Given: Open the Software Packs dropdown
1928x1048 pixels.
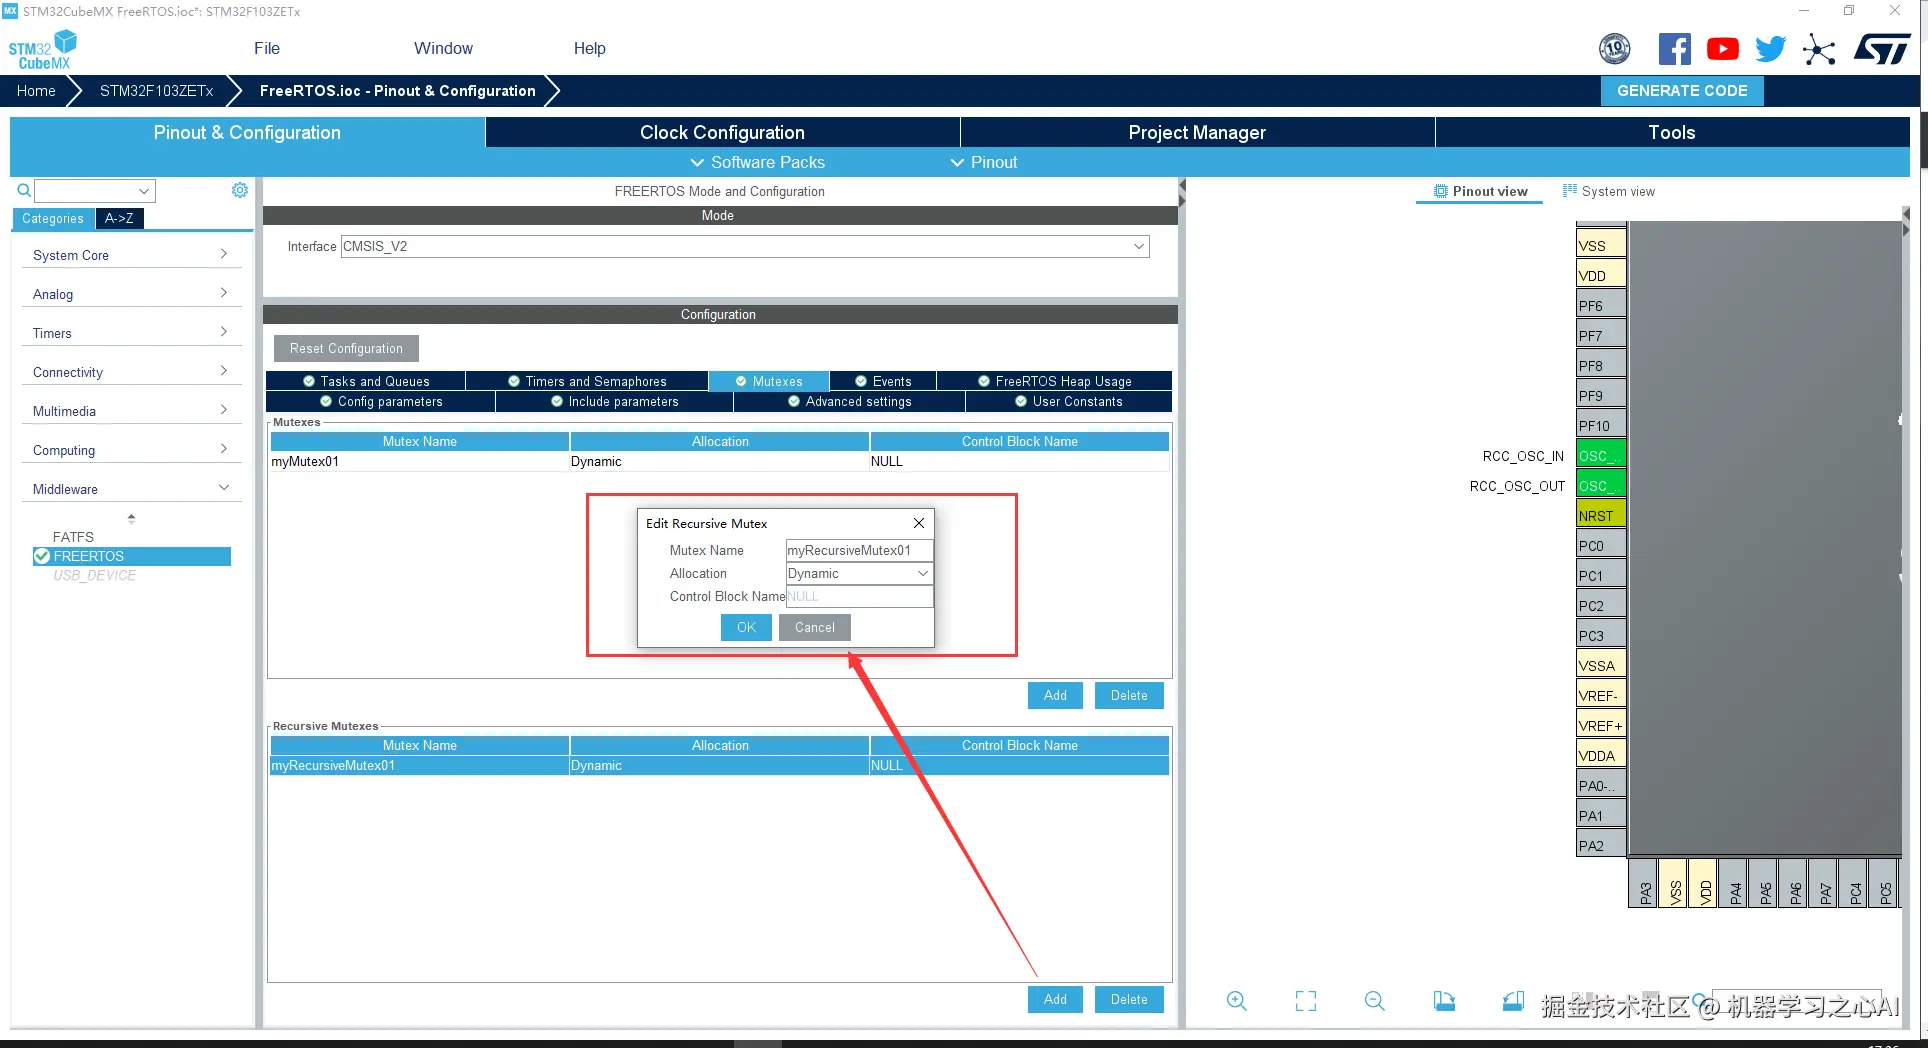Looking at the screenshot, I should coord(758,162).
